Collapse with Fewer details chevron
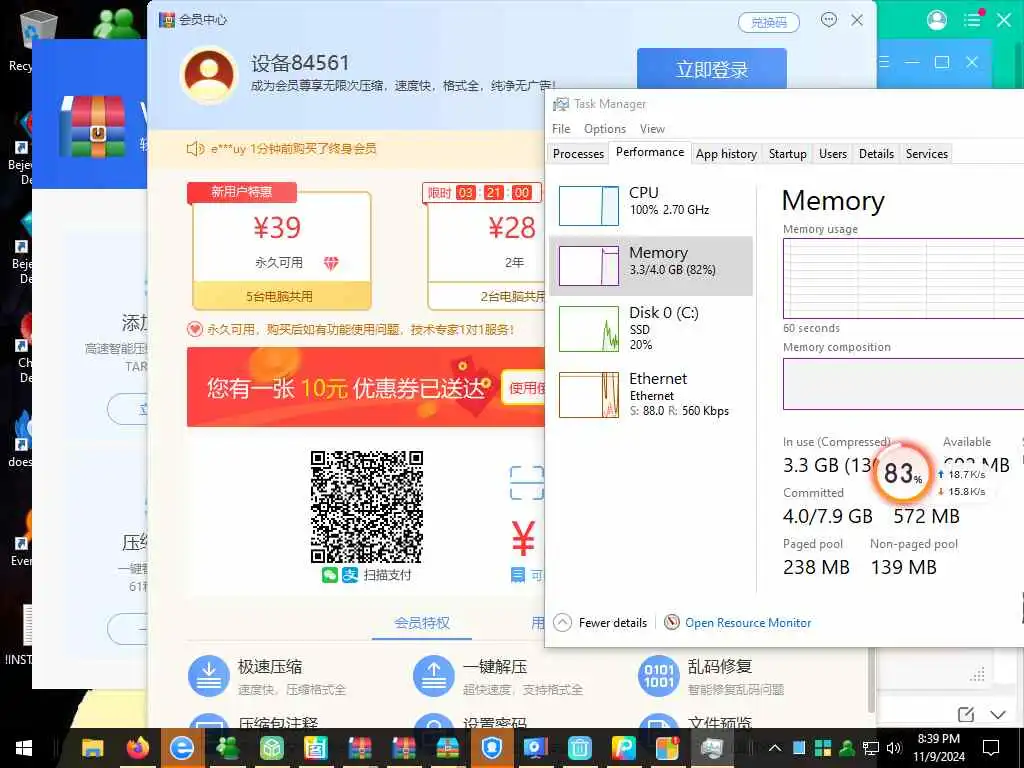 click(562, 622)
